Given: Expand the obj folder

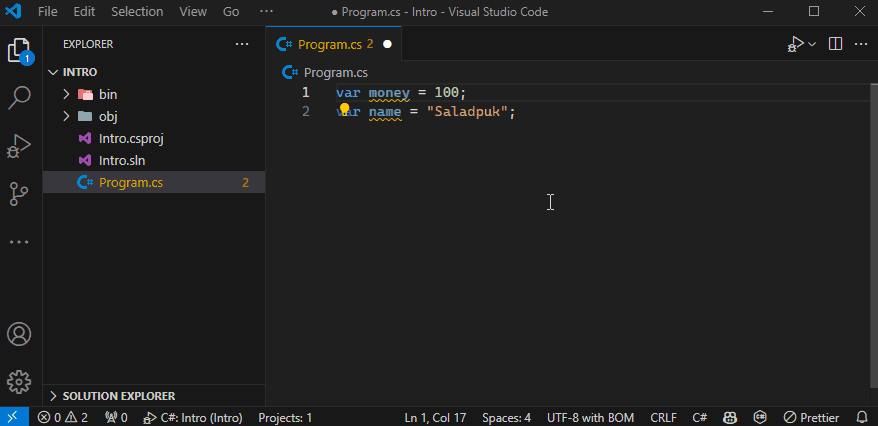Looking at the screenshot, I should pos(154,116).
